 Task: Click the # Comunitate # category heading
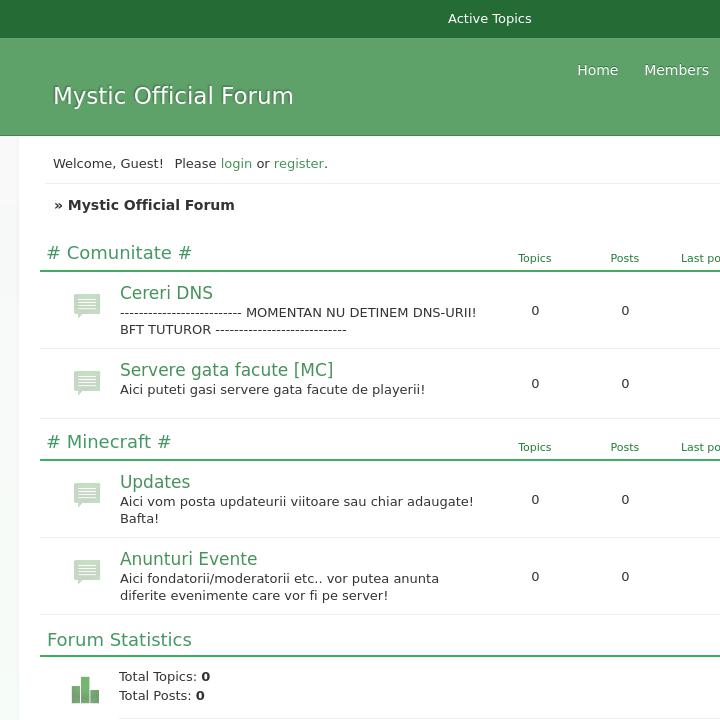pos(119,253)
